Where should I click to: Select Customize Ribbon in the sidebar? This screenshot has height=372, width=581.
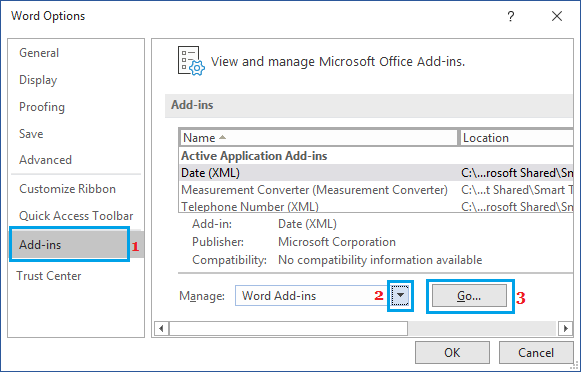[x=67, y=189]
